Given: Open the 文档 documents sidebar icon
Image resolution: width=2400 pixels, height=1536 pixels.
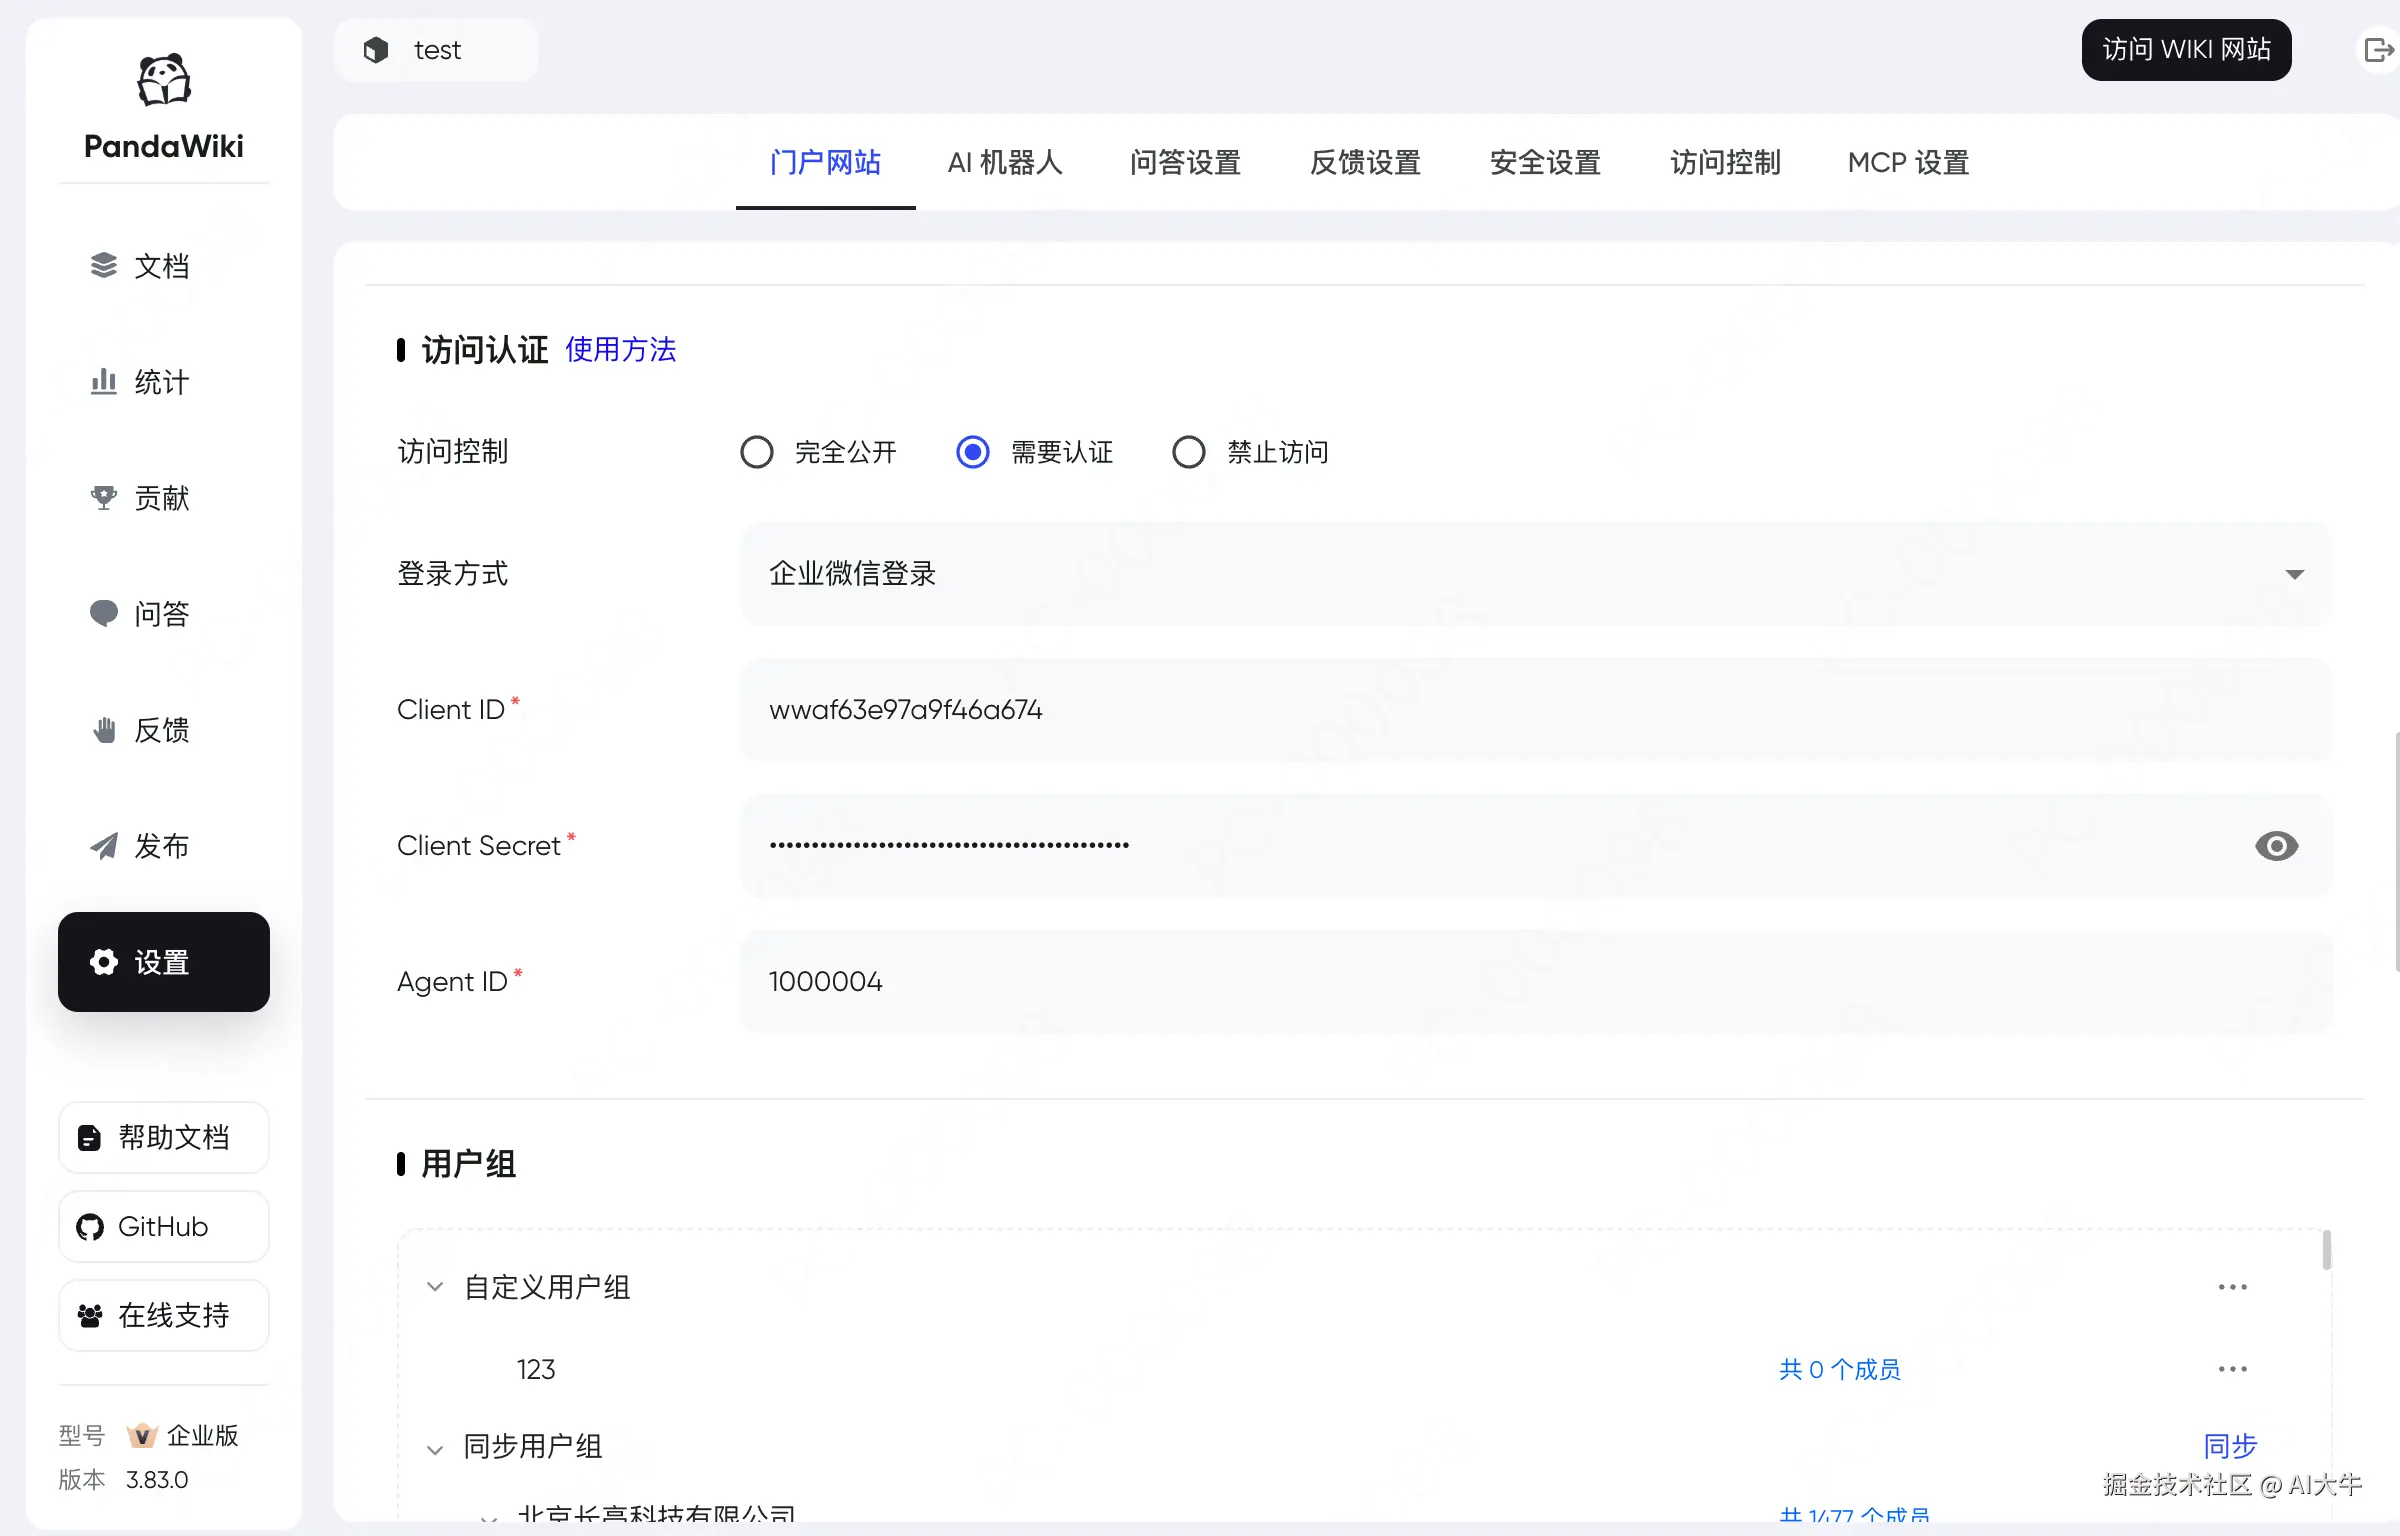Looking at the screenshot, I should click(x=104, y=266).
